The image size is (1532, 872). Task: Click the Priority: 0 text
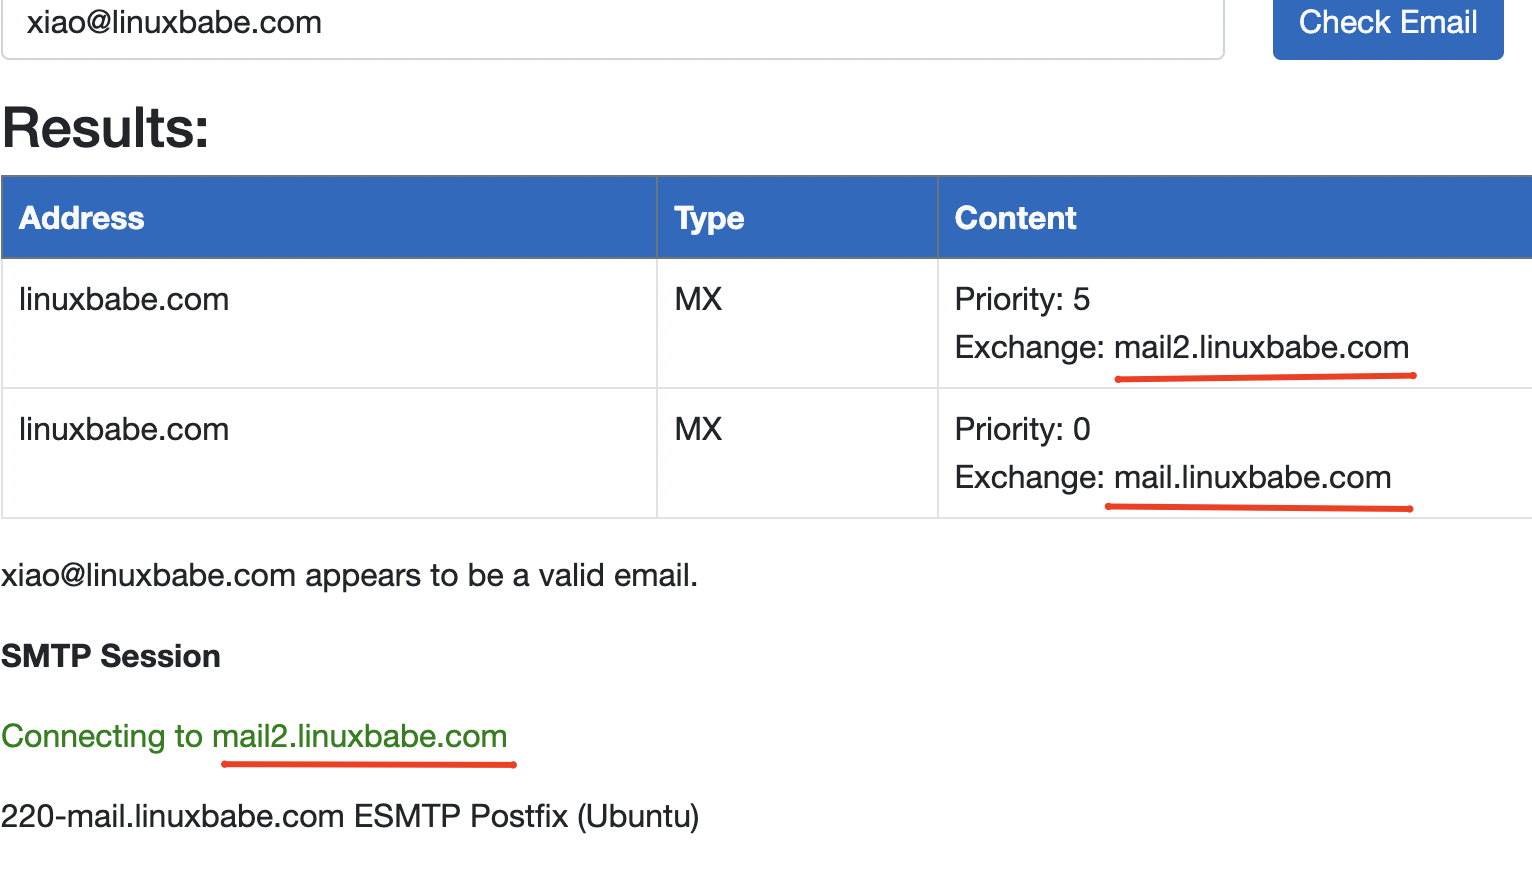[1022, 429]
